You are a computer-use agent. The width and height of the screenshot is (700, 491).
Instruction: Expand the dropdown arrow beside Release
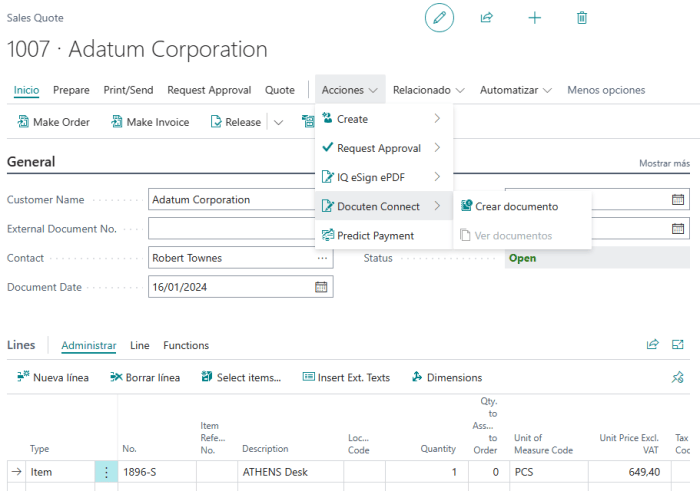pos(278,122)
